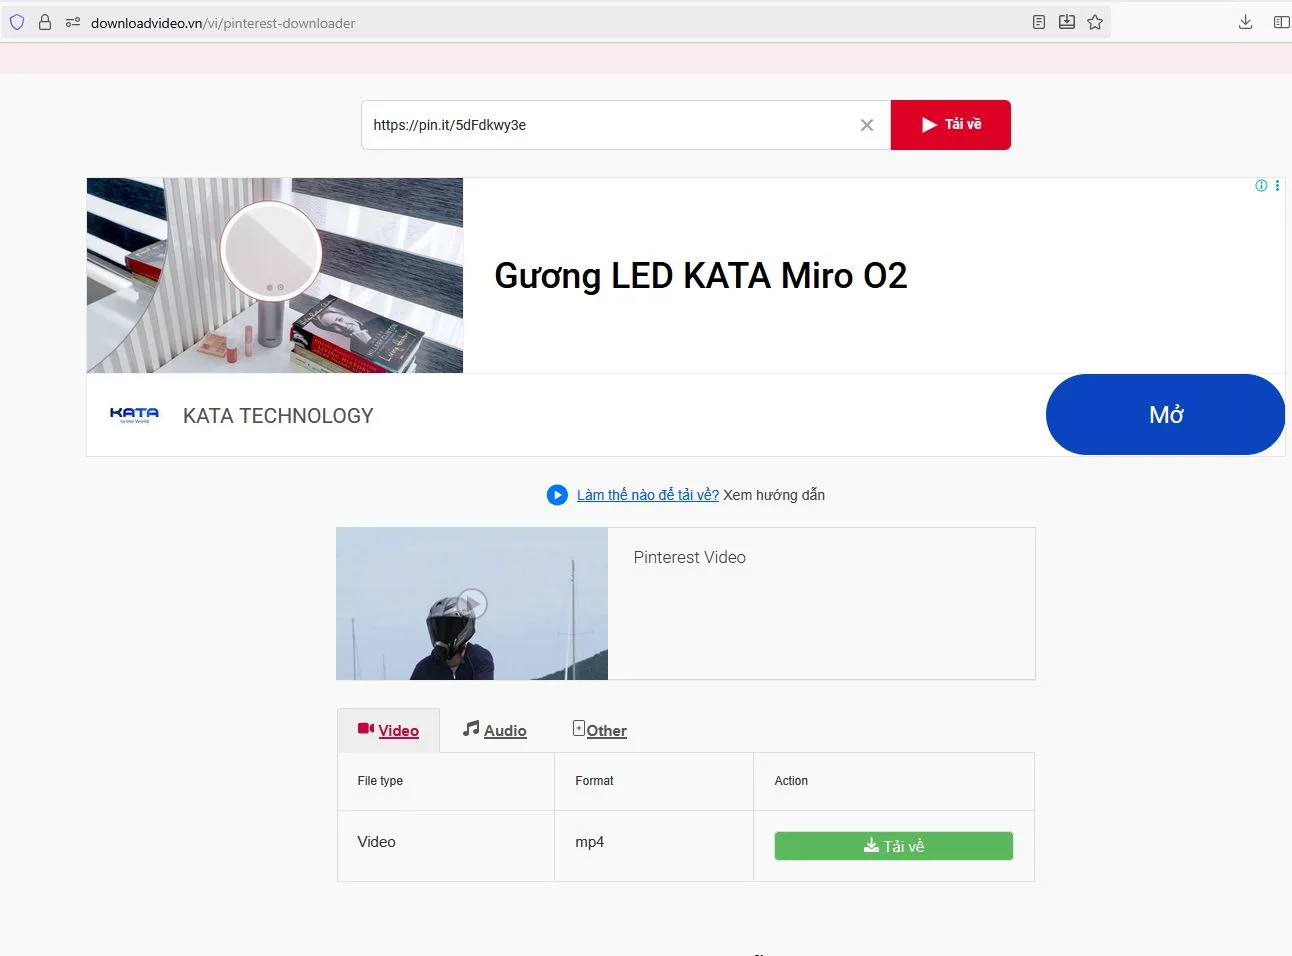Open the downloads arrow in the browser toolbar
This screenshot has width=1292, height=956.
click(1245, 21)
